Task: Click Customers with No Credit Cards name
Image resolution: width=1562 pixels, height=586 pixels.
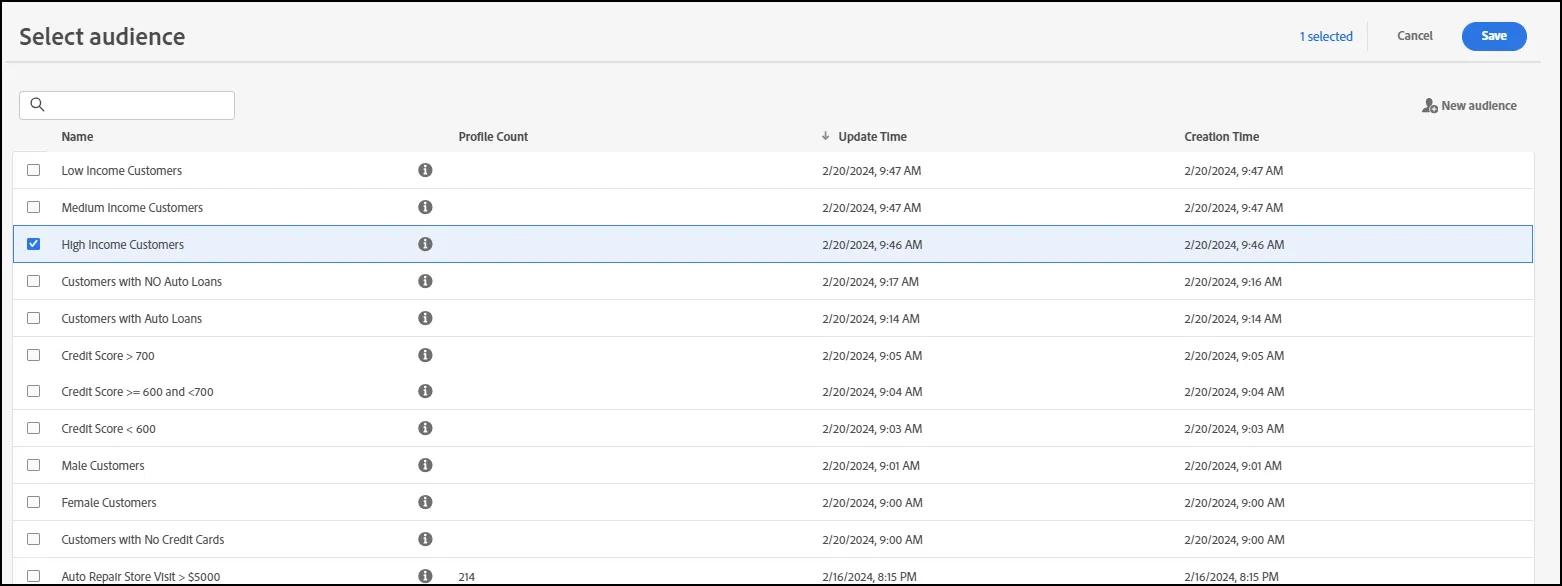Action: coord(143,540)
